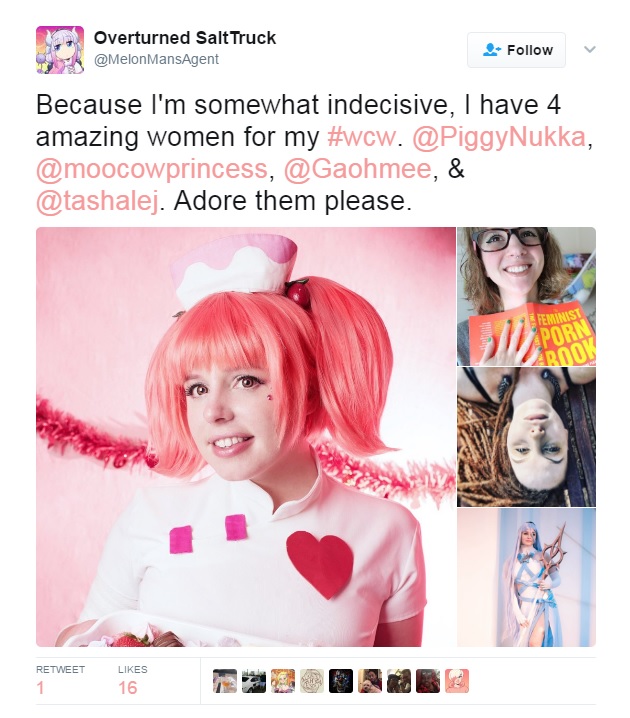Open the @tashalej mention link
630x718 pixels.
pos(98,201)
